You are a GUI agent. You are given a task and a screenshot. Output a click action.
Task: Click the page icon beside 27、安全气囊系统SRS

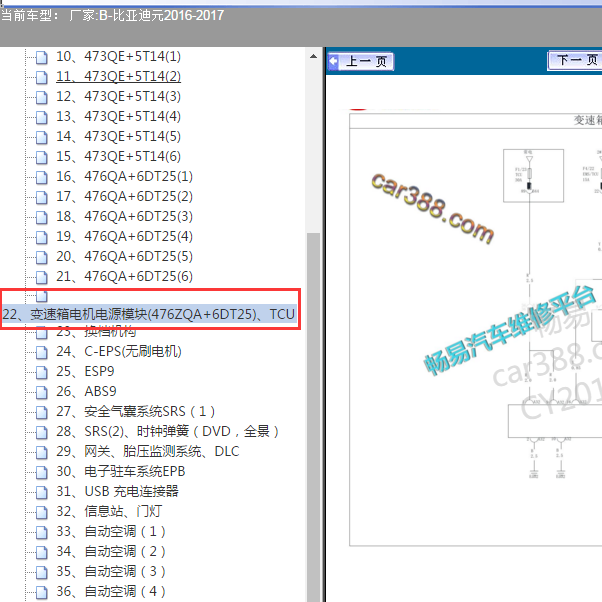(41, 412)
